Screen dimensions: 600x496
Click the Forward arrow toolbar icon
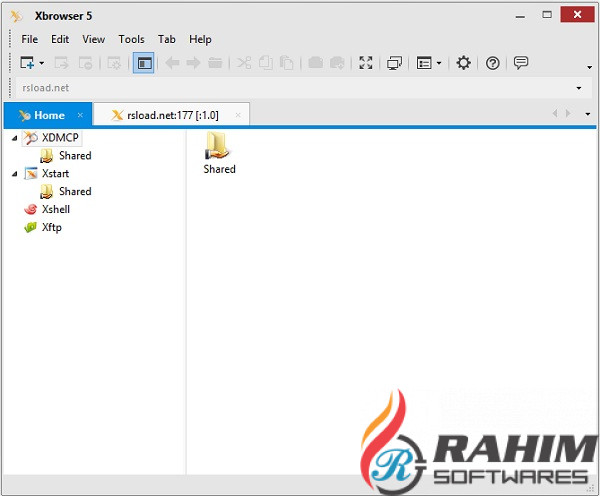[193, 63]
